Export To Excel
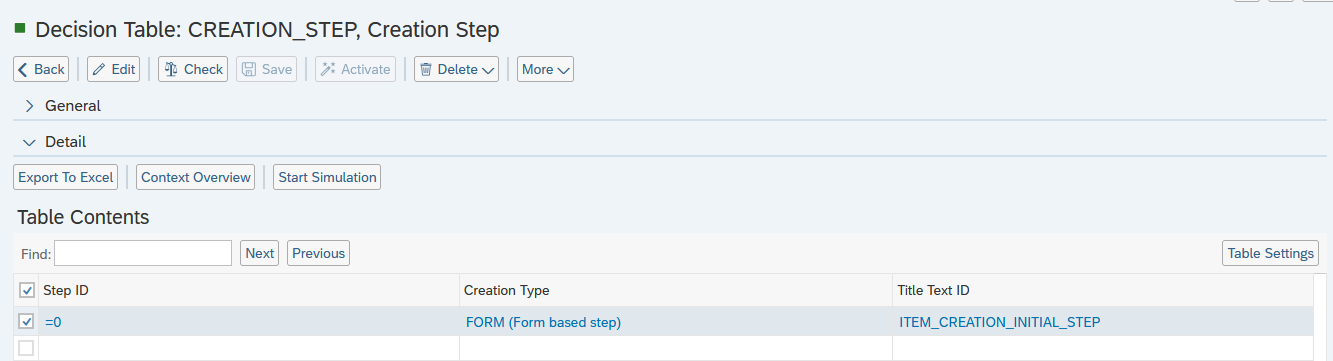The image size is (1333, 361). (x=66, y=177)
